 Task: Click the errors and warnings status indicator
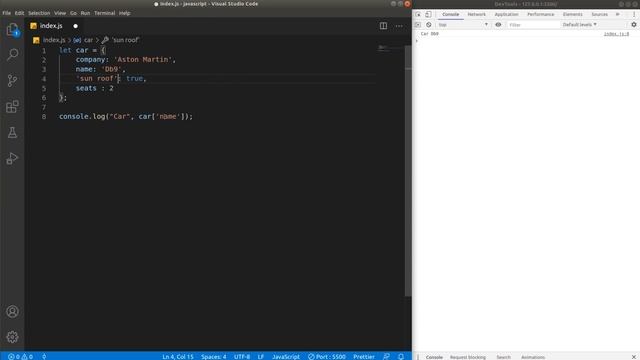pyautogui.click(x=20, y=356)
